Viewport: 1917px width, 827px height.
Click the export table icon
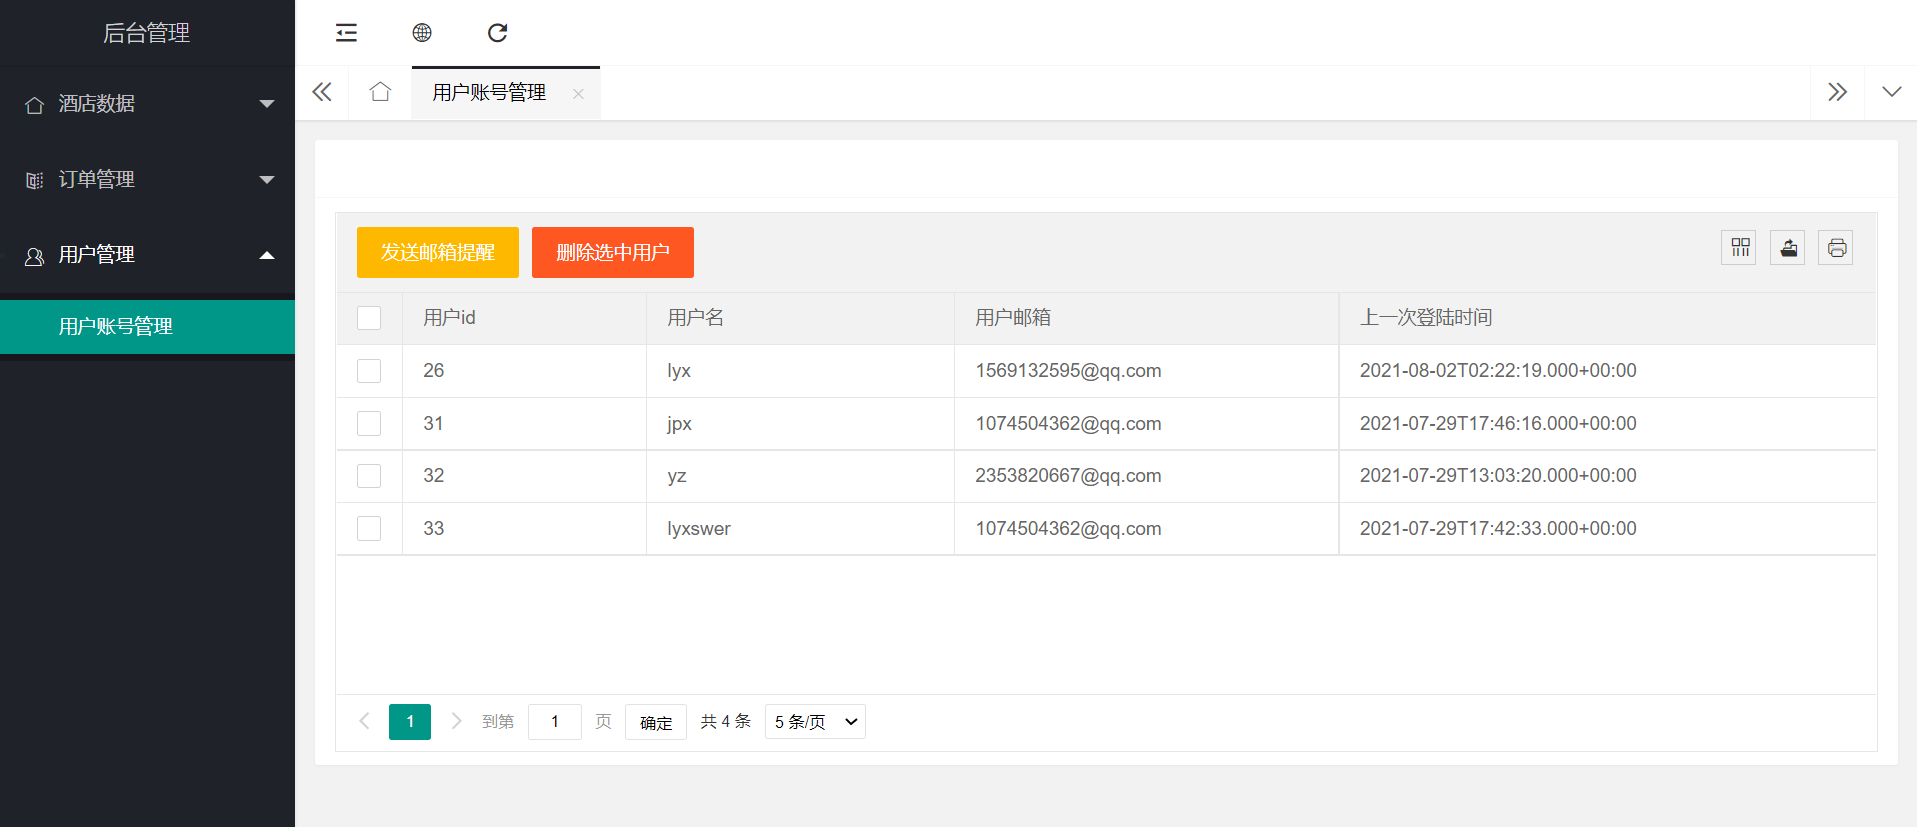(1788, 248)
